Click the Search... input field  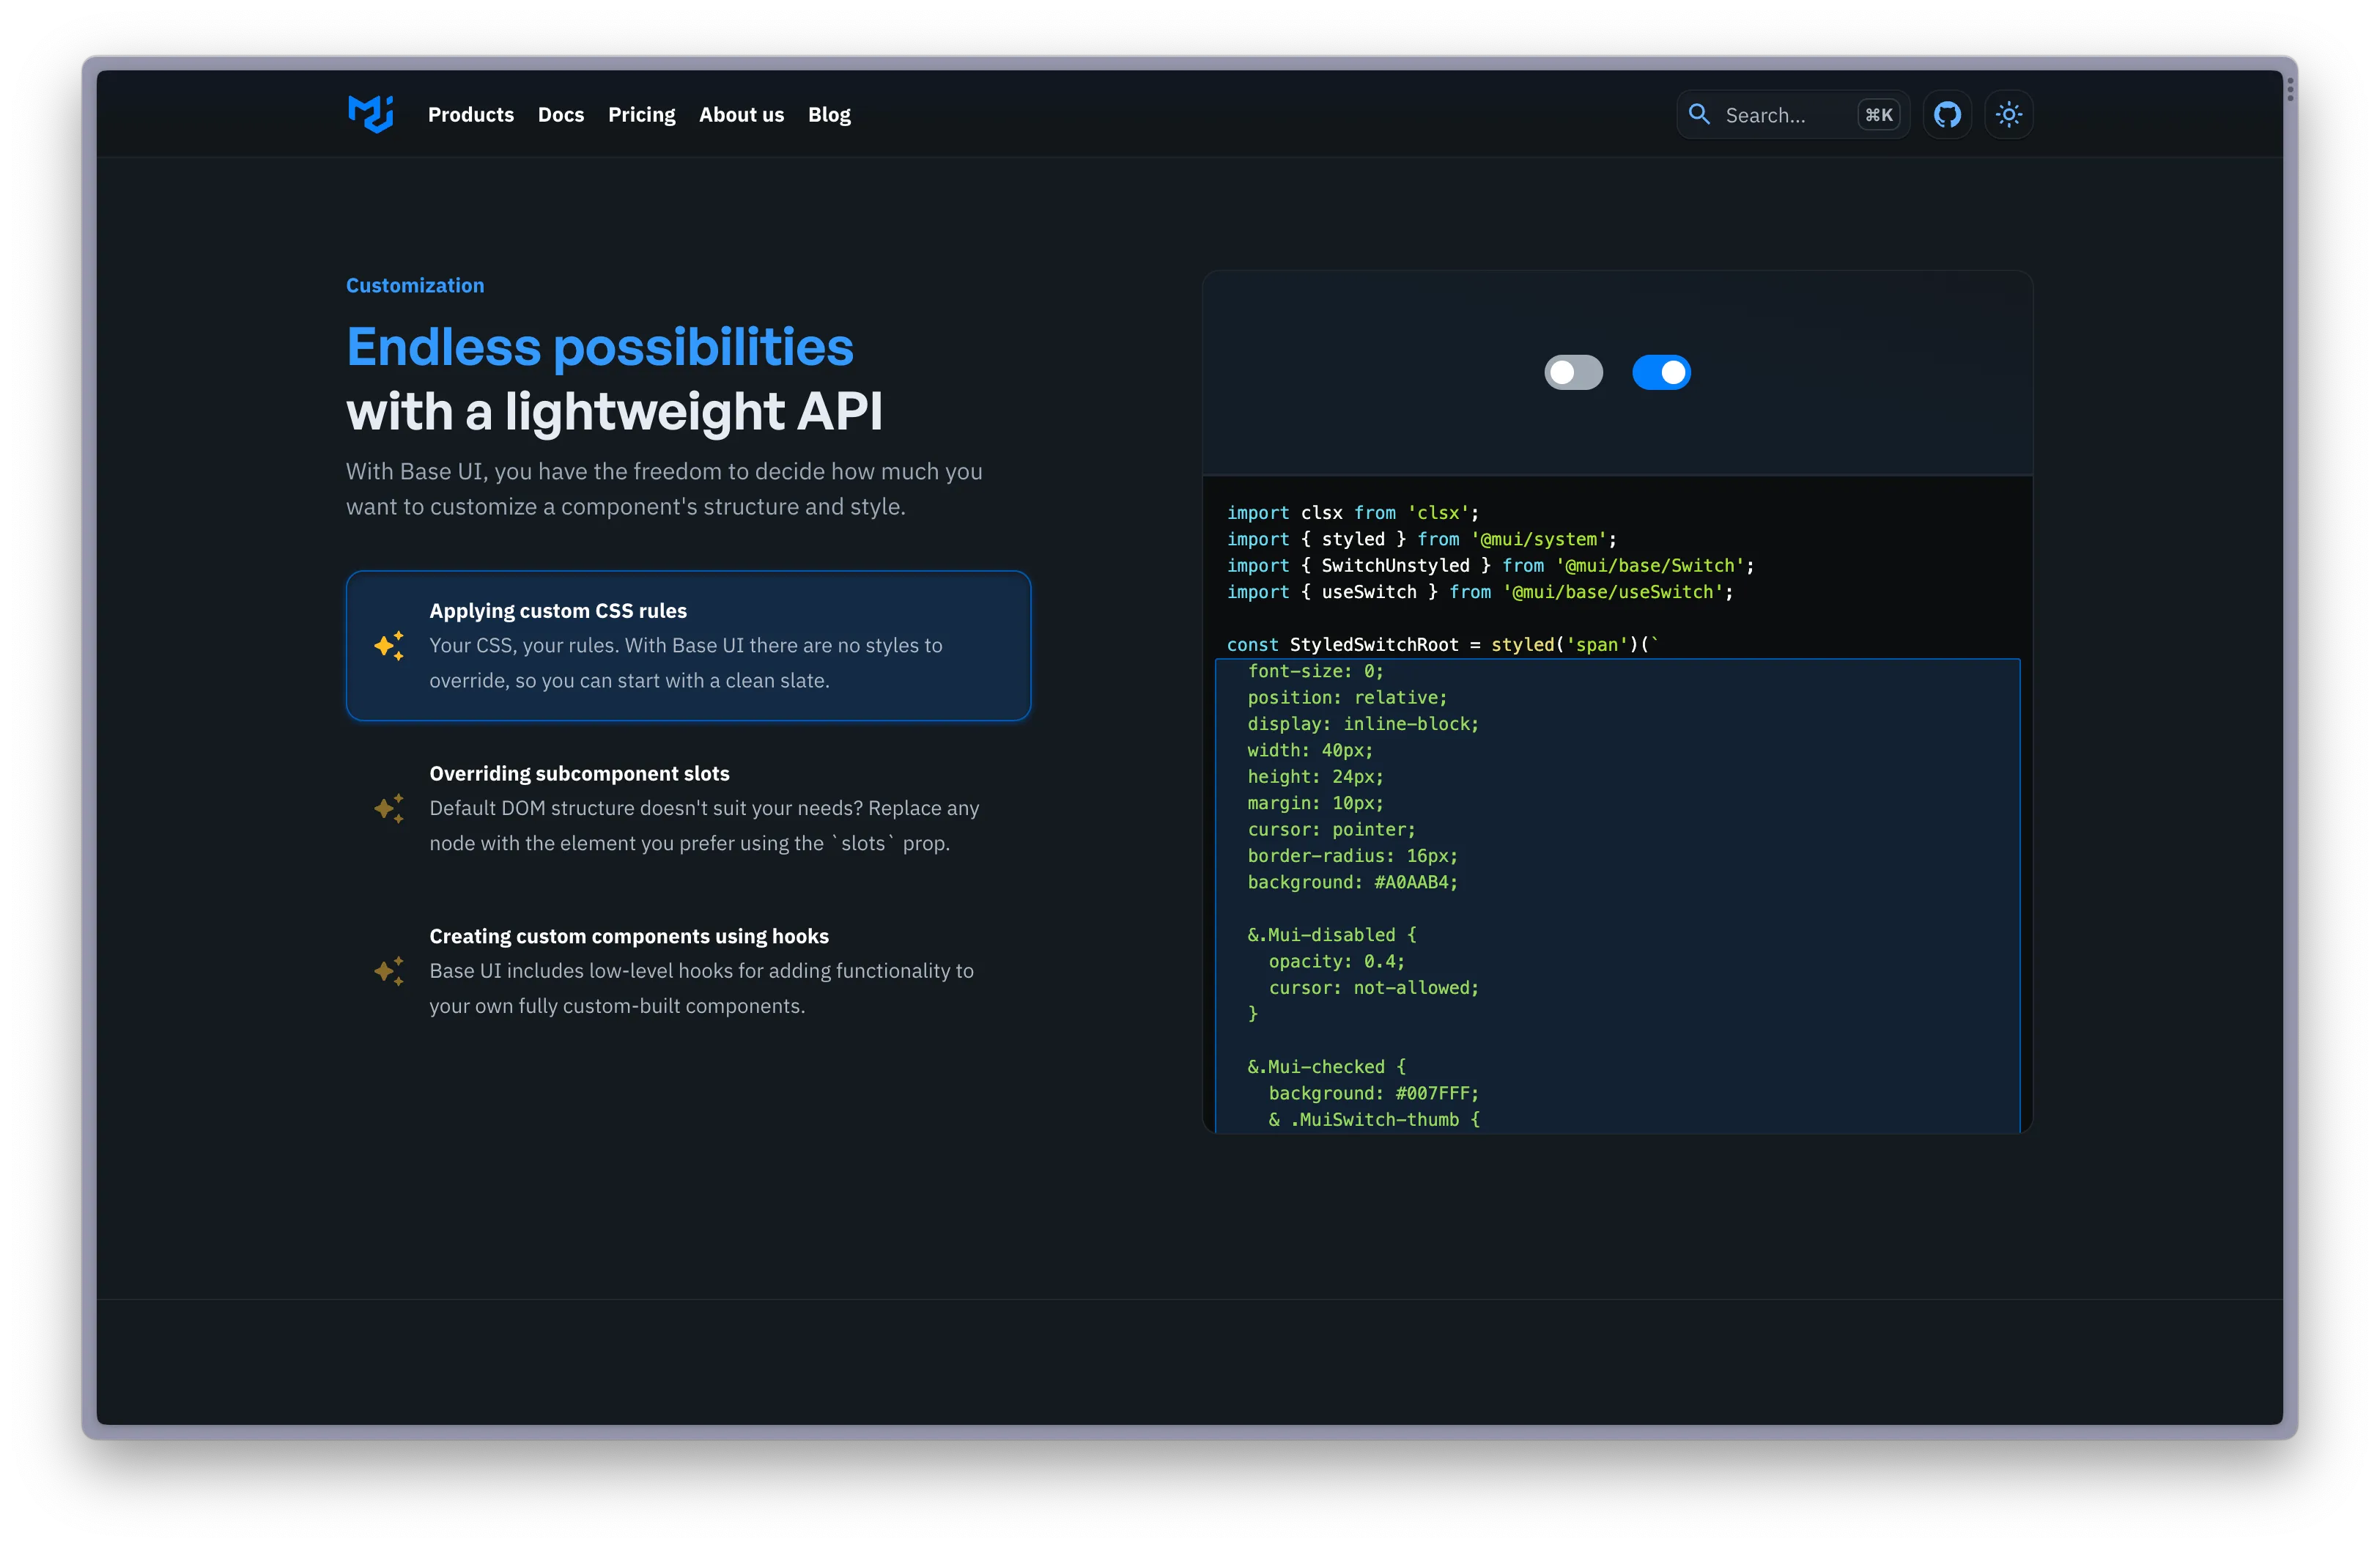pos(1780,115)
